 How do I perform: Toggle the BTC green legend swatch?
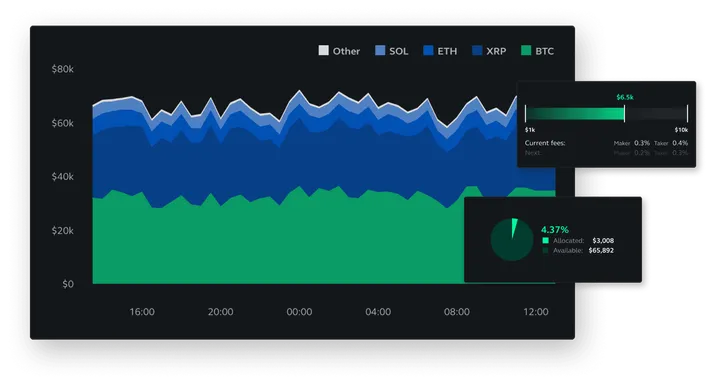point(526,50)
